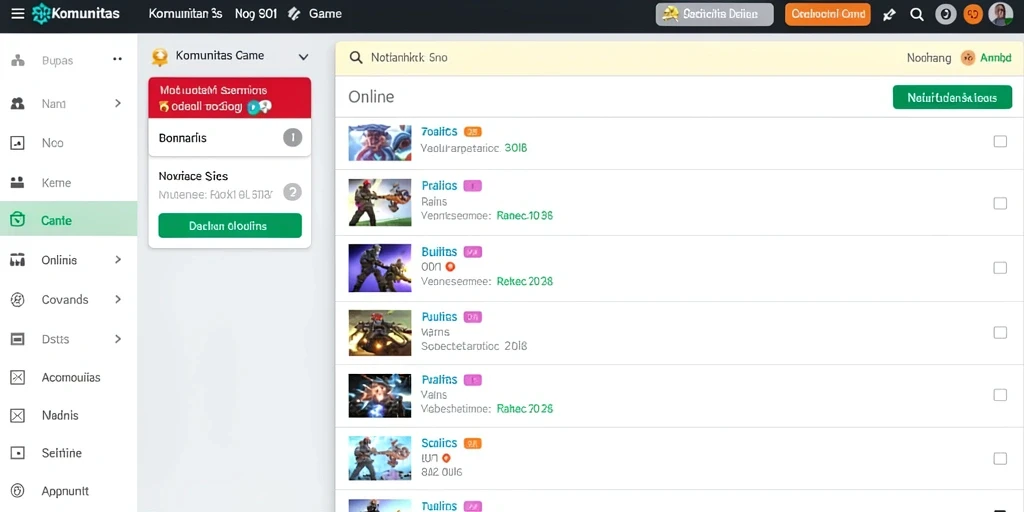Tick checkbox for Builics row
The height and width of the screenshot is (512, 1024).
[1000, 268]
